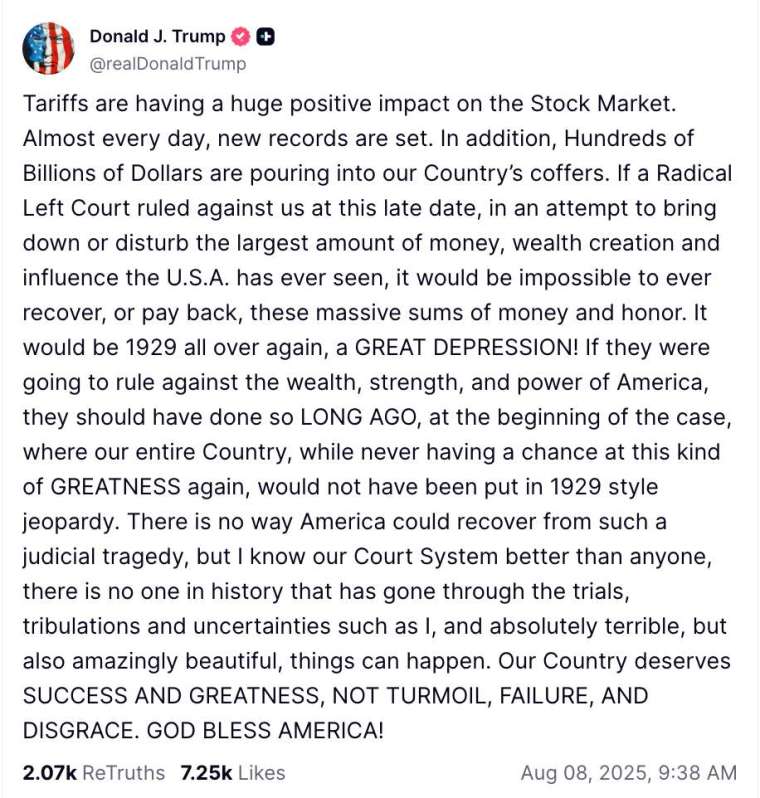The image size is (760, 798).
Task: Click the dark plus badge beside the name
Action: tap(265, 37)
